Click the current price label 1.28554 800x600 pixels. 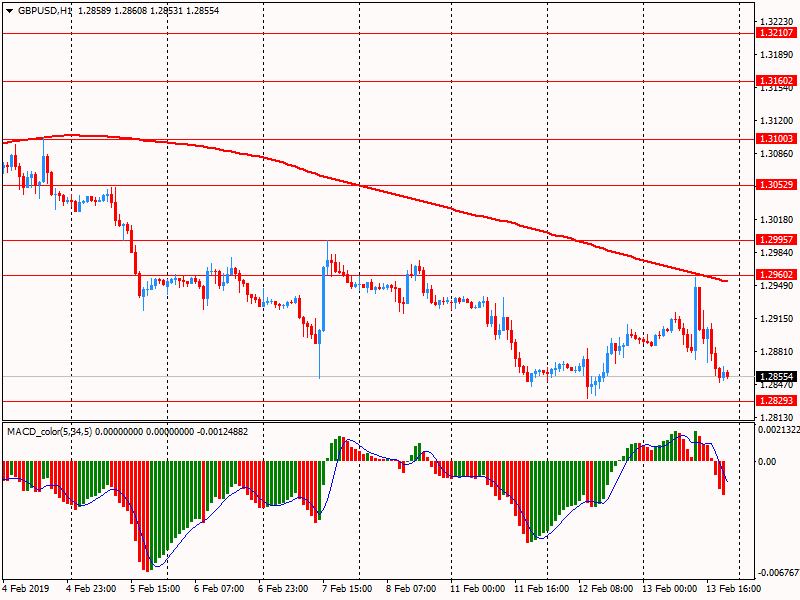pos(776,377)
